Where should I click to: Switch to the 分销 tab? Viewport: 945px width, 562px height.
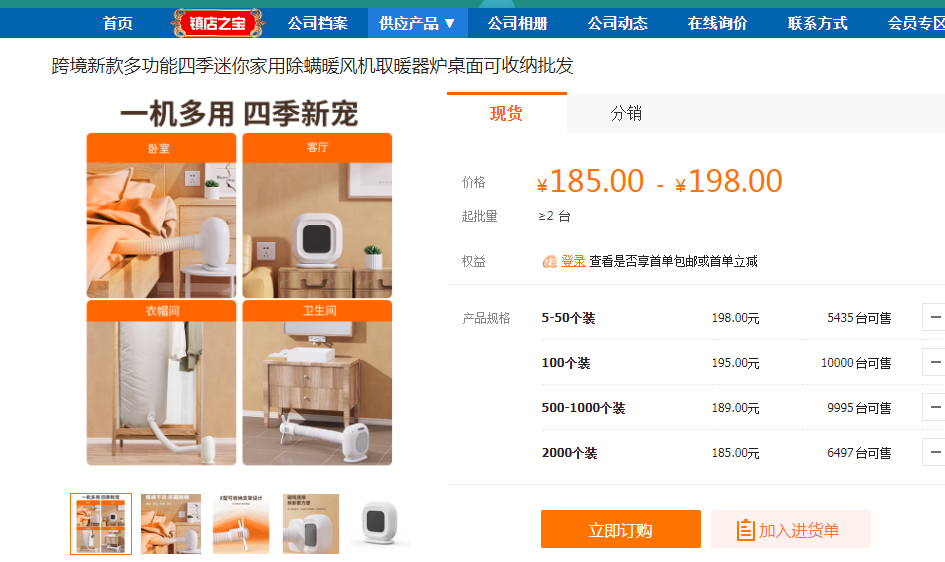(x=626, y=113)
